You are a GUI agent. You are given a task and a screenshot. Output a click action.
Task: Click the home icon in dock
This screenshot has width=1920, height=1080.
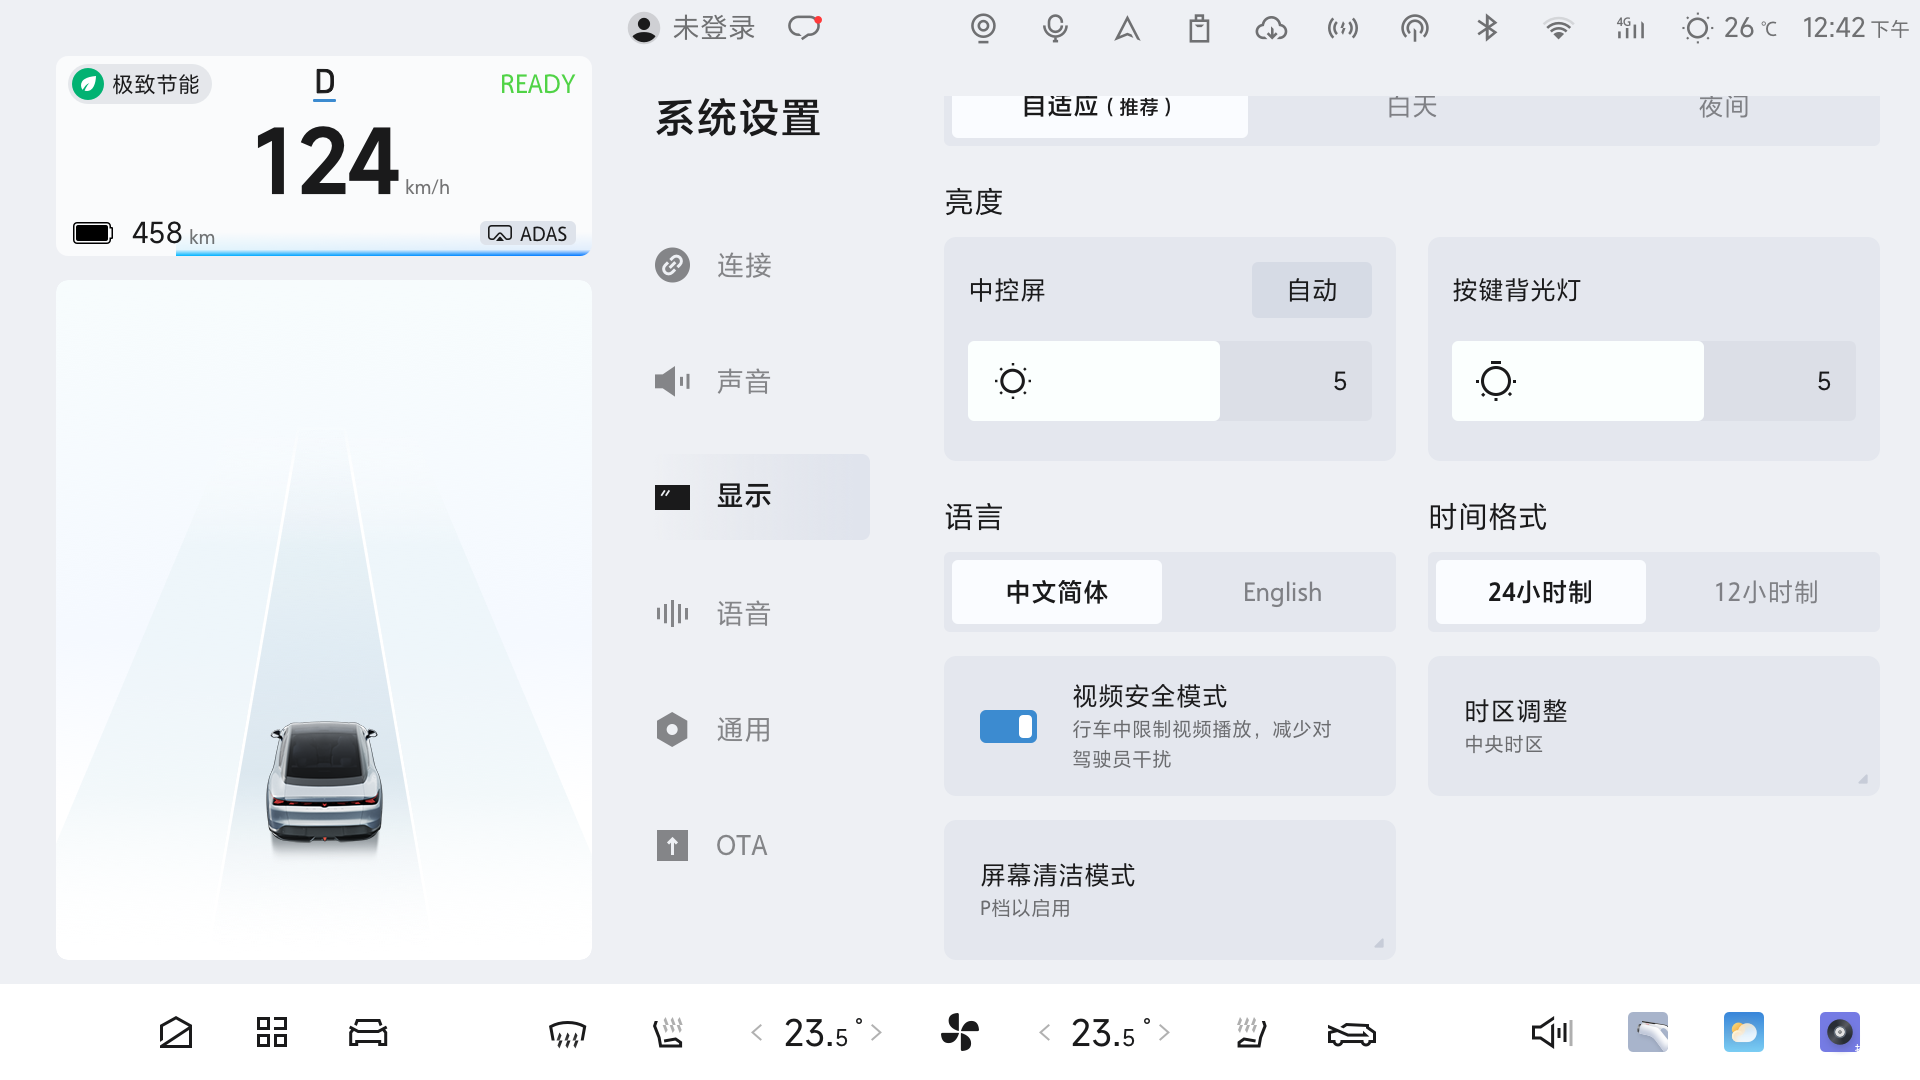click(175, 1032)
